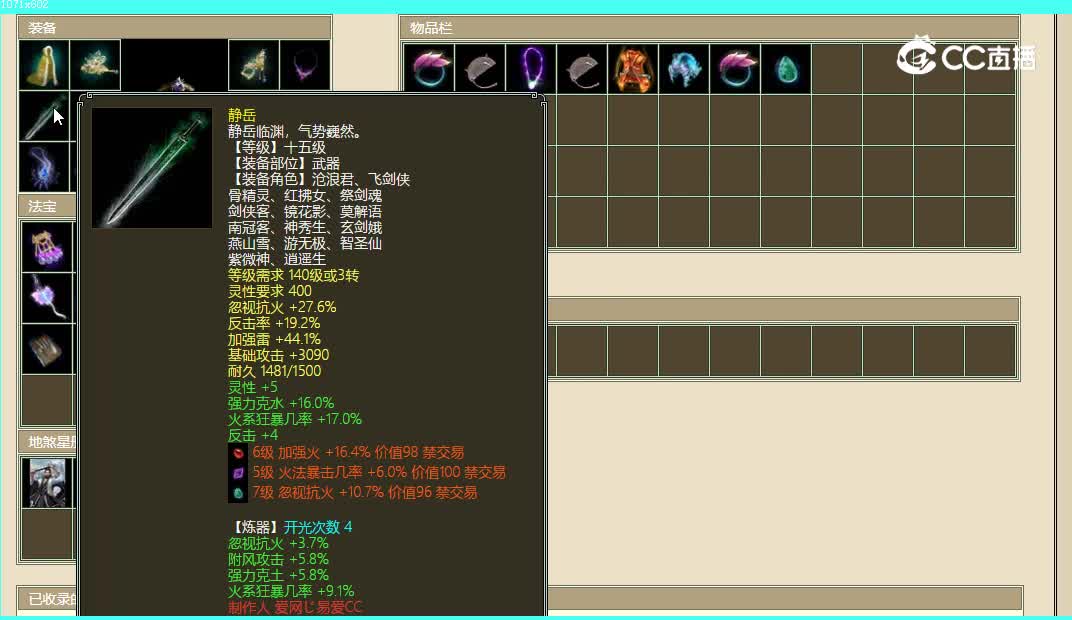The height and width of the screenshot is (620, 1072).
Task: Click the line 紫微神、逍遥生
Action: tap(277, 259)
